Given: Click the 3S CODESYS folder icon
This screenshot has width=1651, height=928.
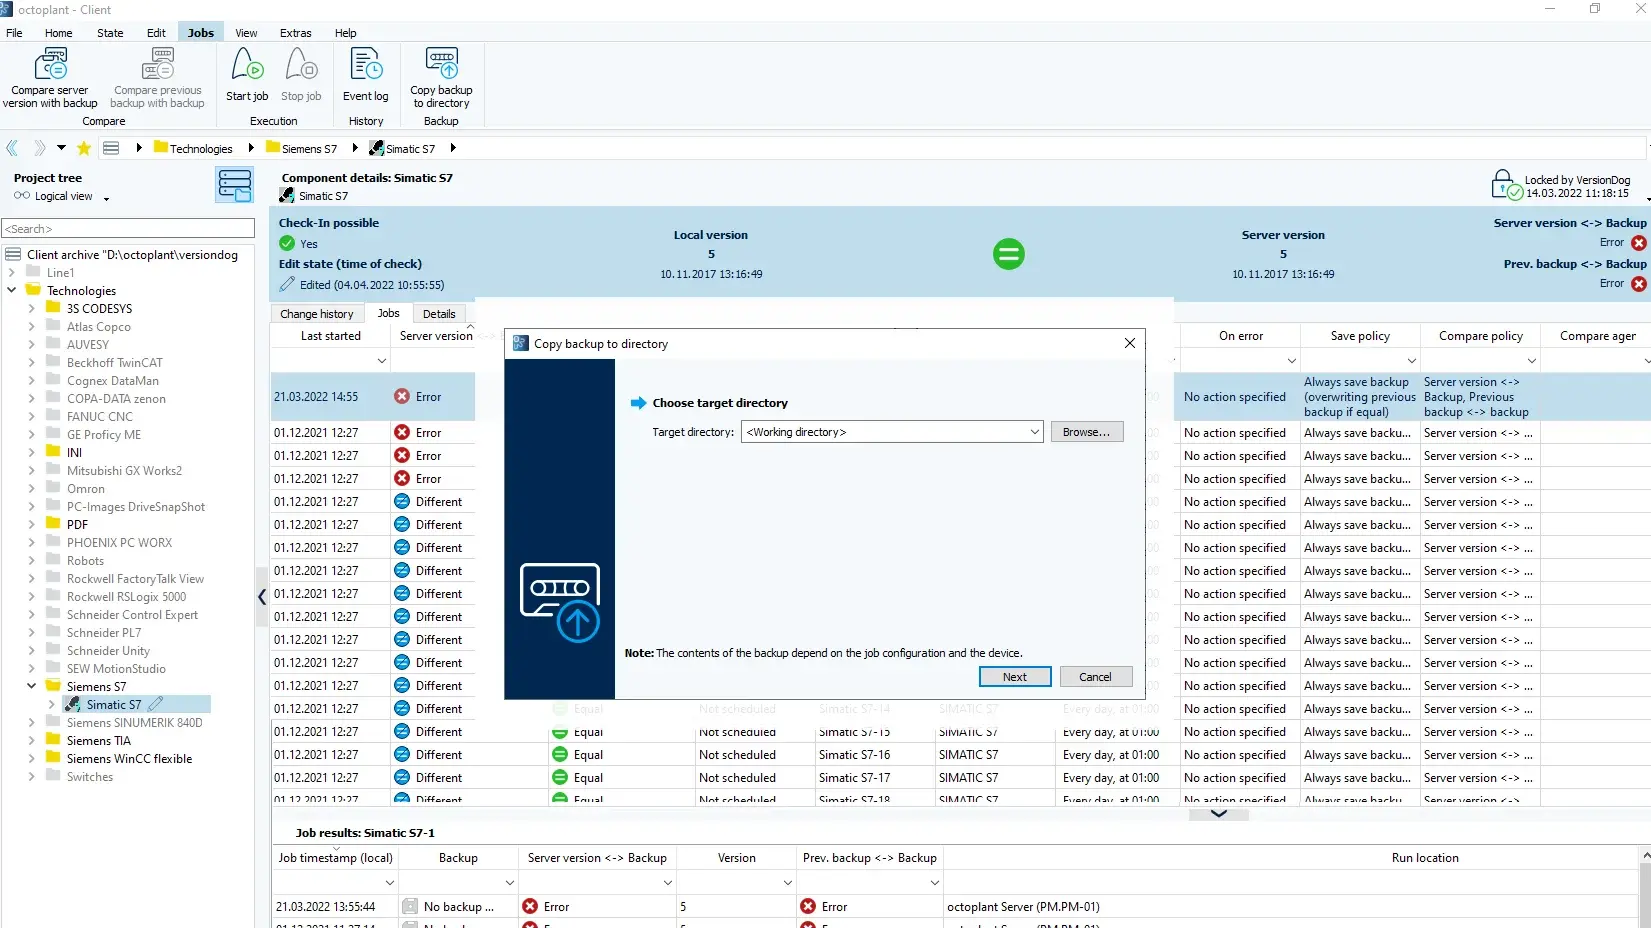Looking at the screenshot, I should [53, 308].
